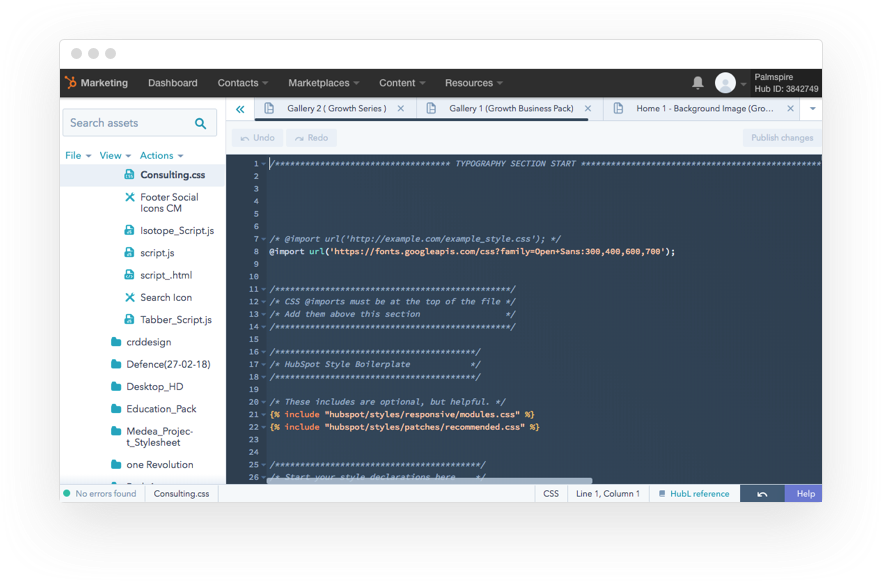Click the search magnifier icon
Image resolution: width=882 pixels, height=582 pixels.
pyautogui.click(x=201, y=123)
